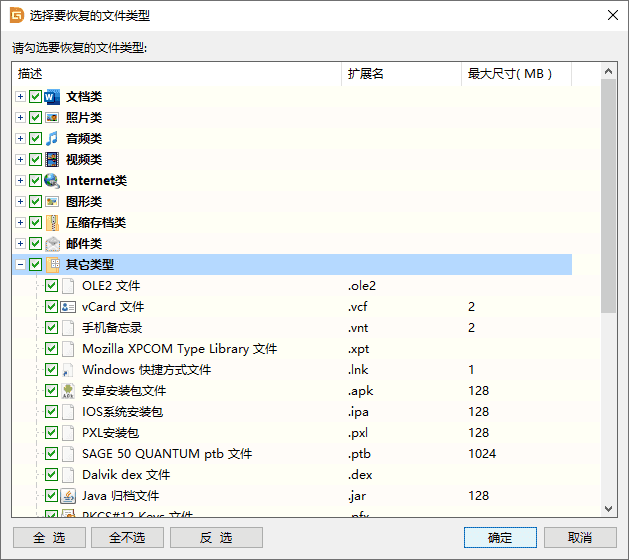Expand the 邮件类 category
This screenshot has width=629, height=560.
coord(20,243)
